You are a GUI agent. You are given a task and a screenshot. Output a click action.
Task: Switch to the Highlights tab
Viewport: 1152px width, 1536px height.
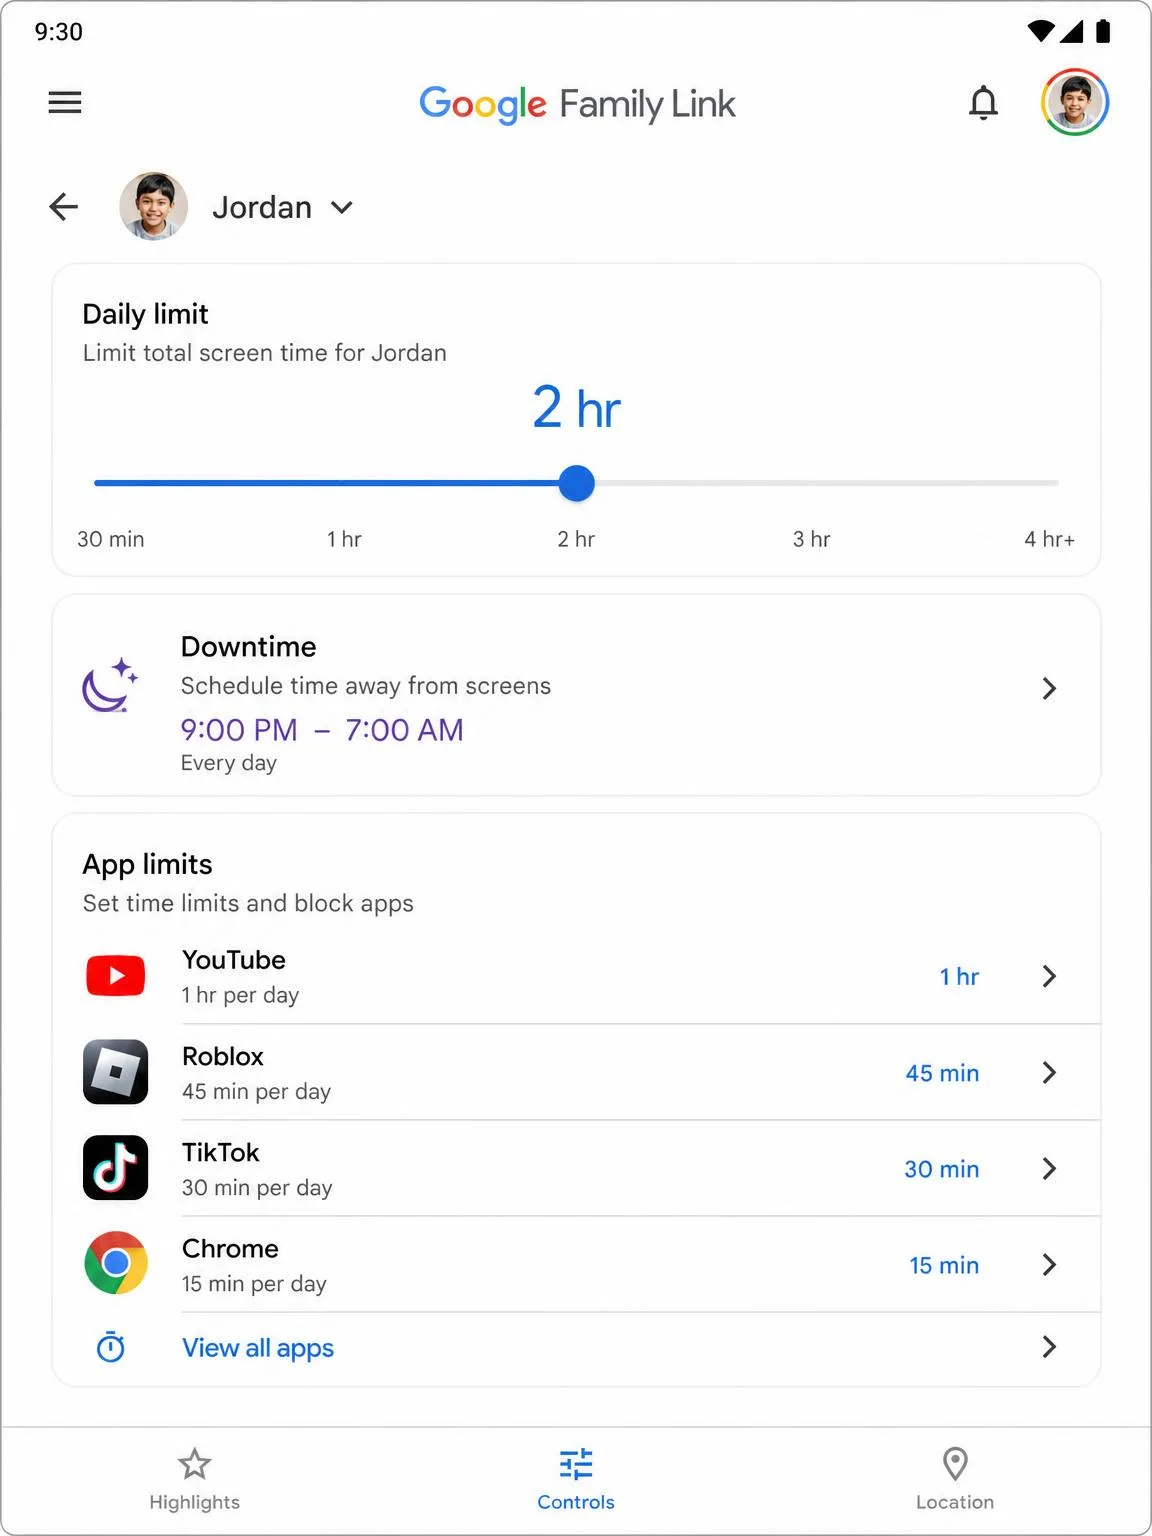click(194, 1480)
